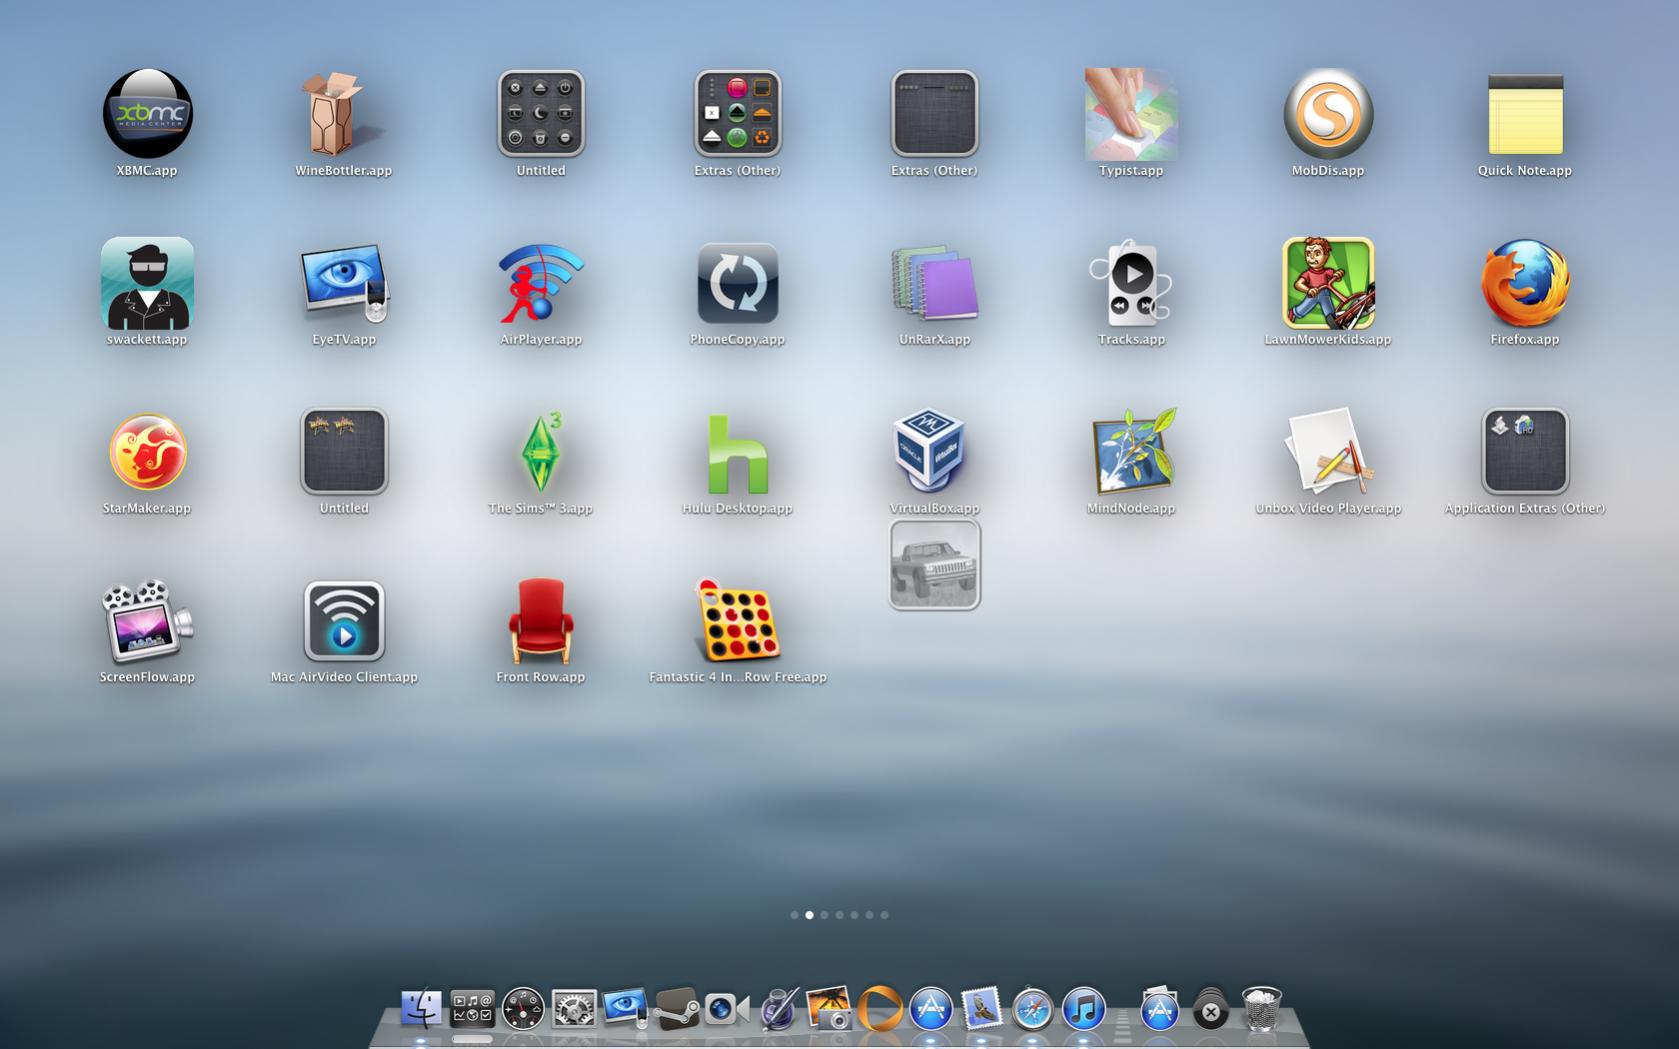Launch Firefox.app browser
Screen dimensions: 1679x1049
pos(1525,283)
